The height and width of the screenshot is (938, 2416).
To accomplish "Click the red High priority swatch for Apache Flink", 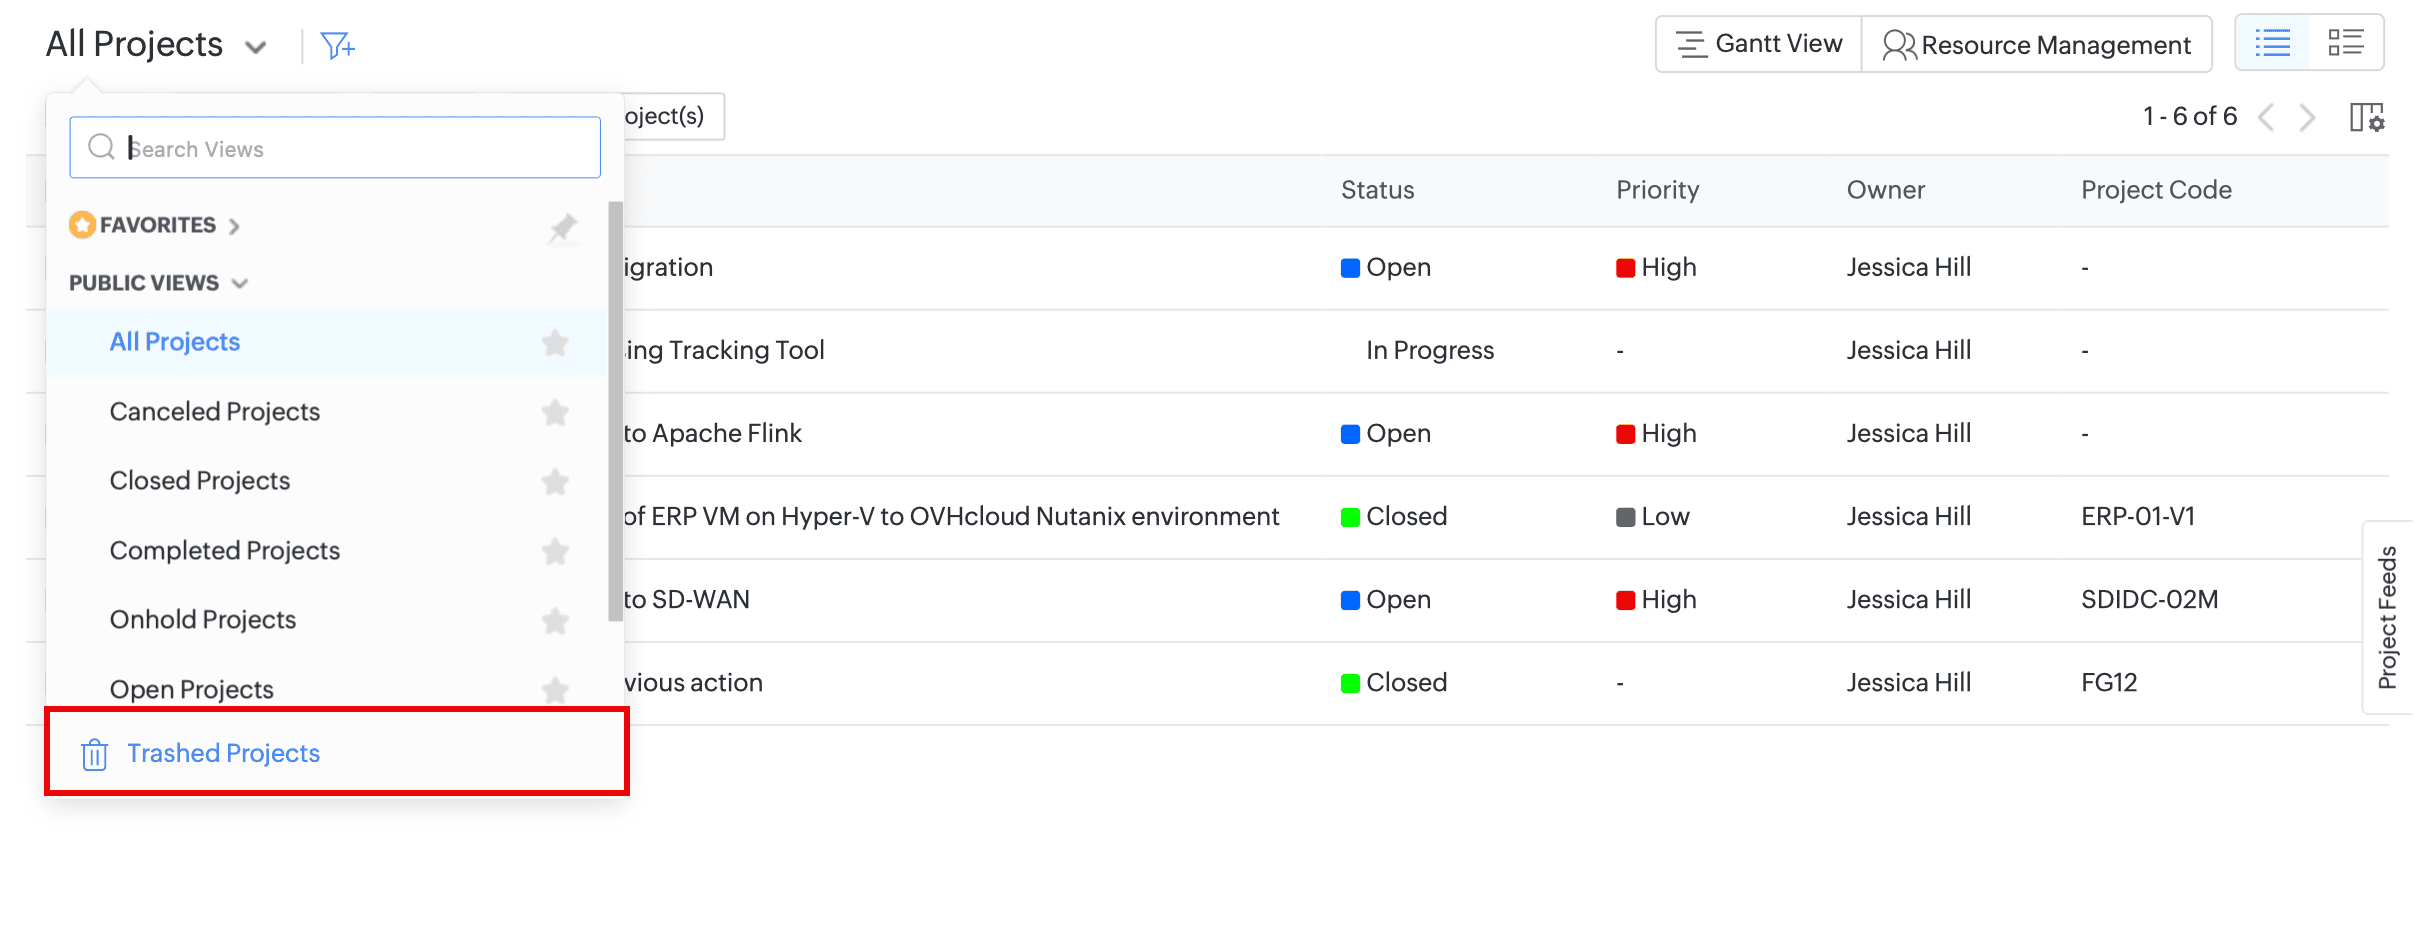I will click(1625, 434).
